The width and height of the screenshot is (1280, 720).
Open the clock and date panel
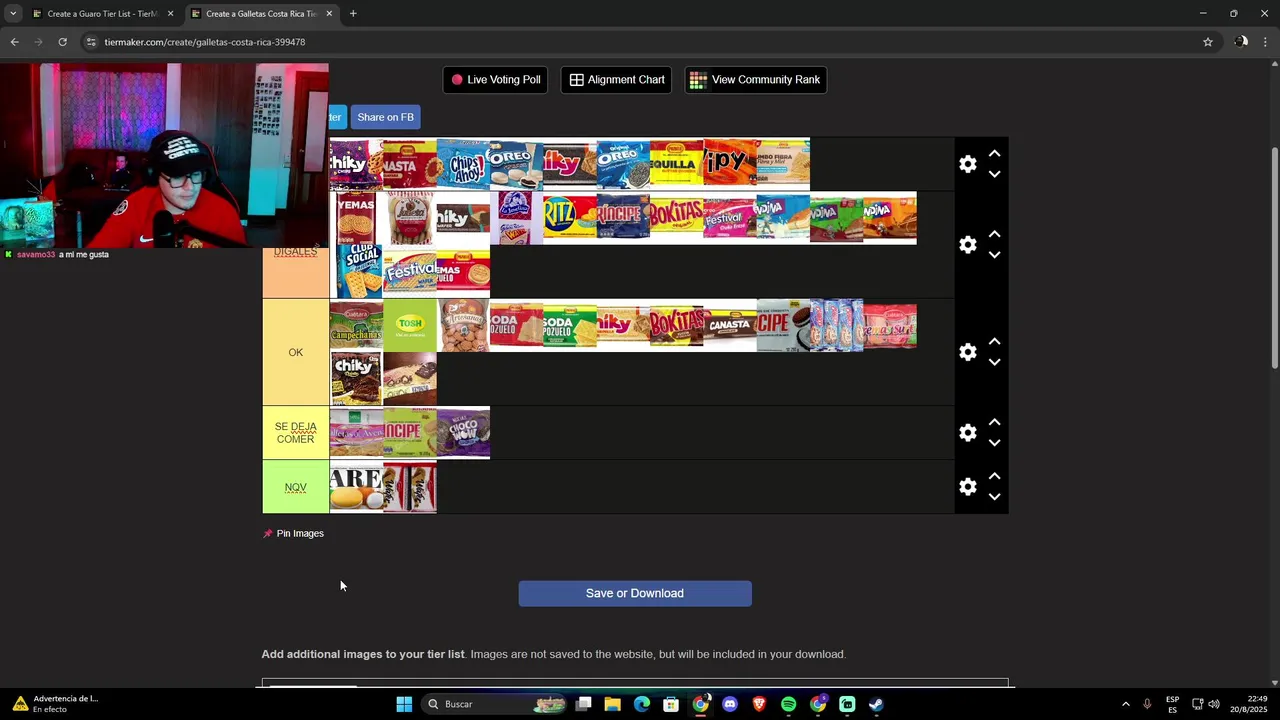[x=1247, y=704]
